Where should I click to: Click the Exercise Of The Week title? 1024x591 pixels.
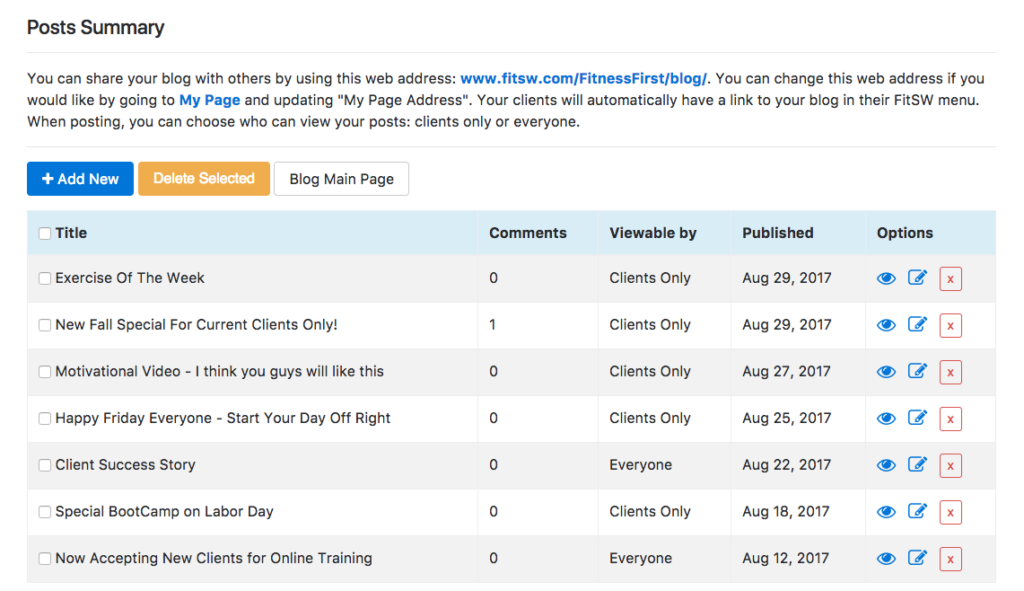pyautogui.click(x=130, y=278)
